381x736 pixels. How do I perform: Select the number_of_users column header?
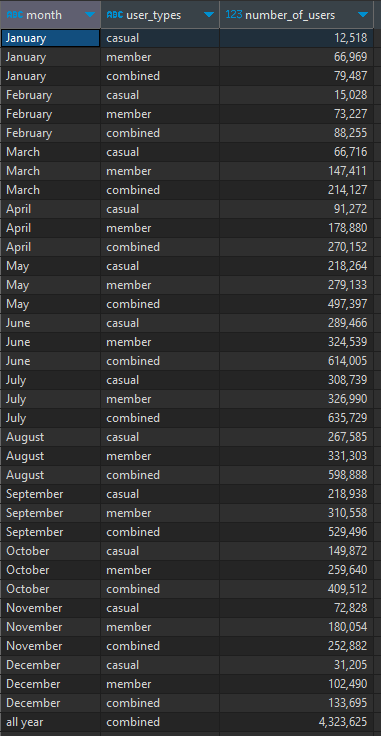click(297, 15)
